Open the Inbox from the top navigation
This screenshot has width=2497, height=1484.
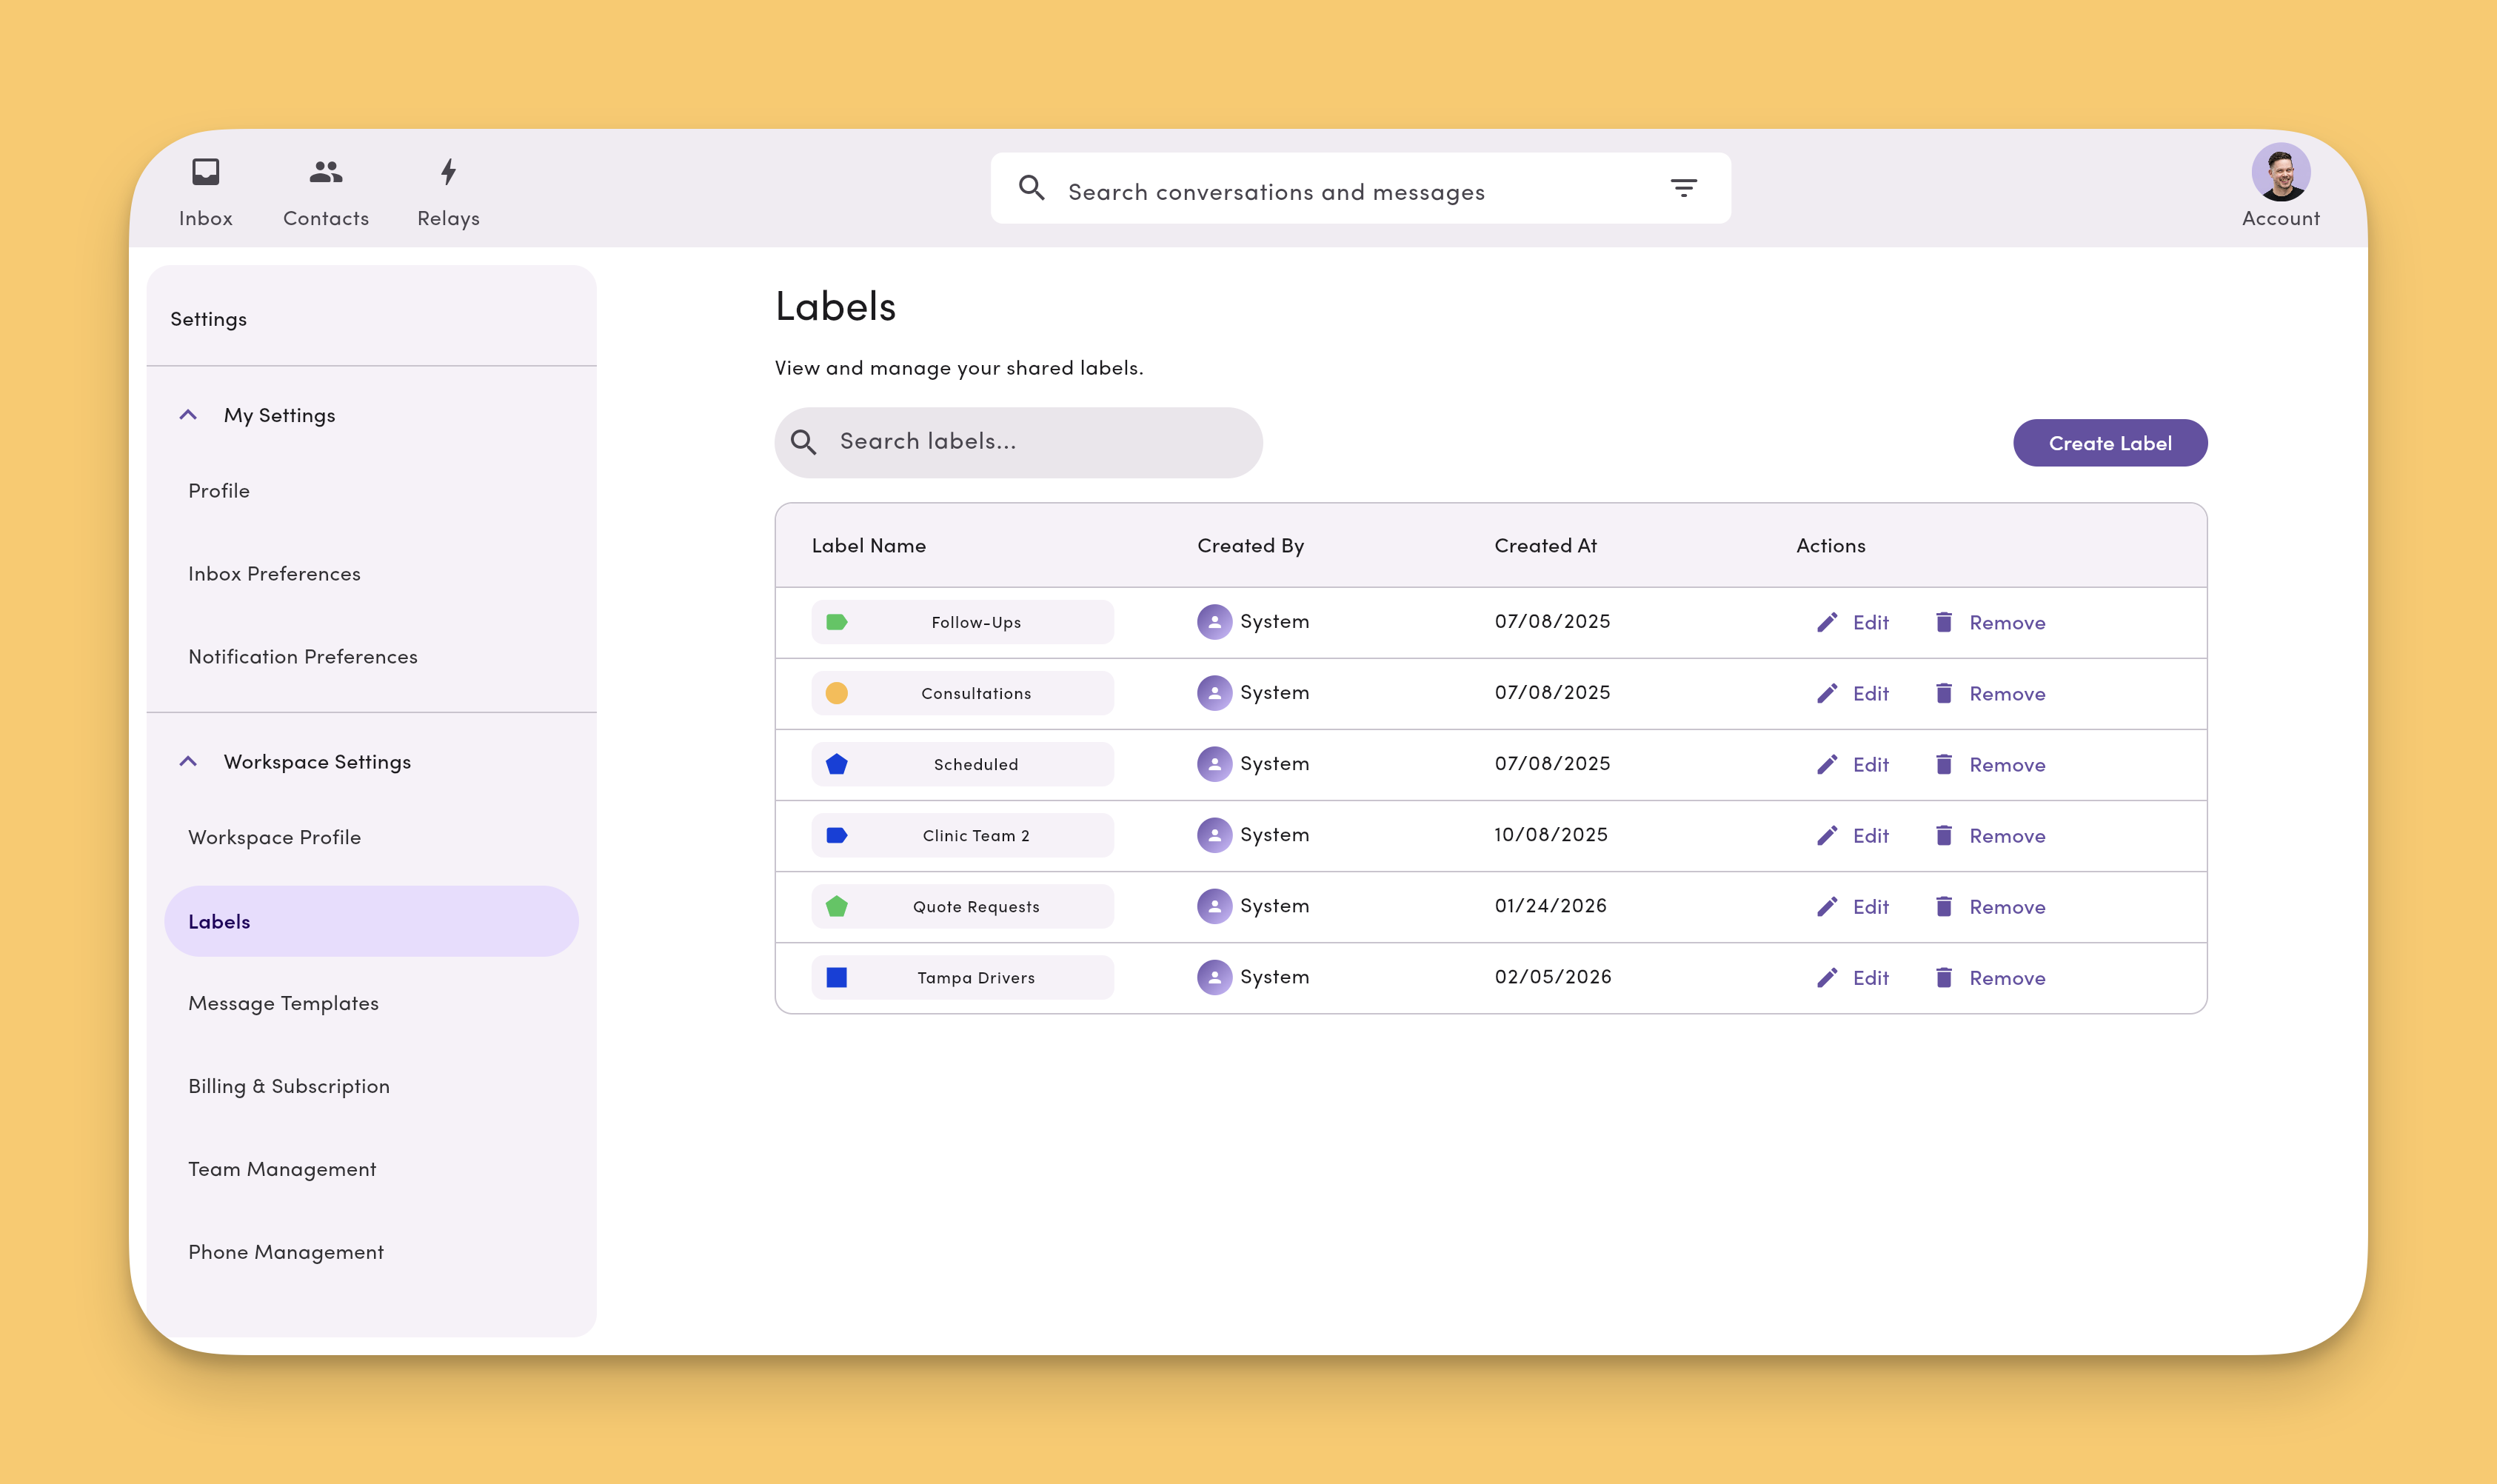coord(205,189)
